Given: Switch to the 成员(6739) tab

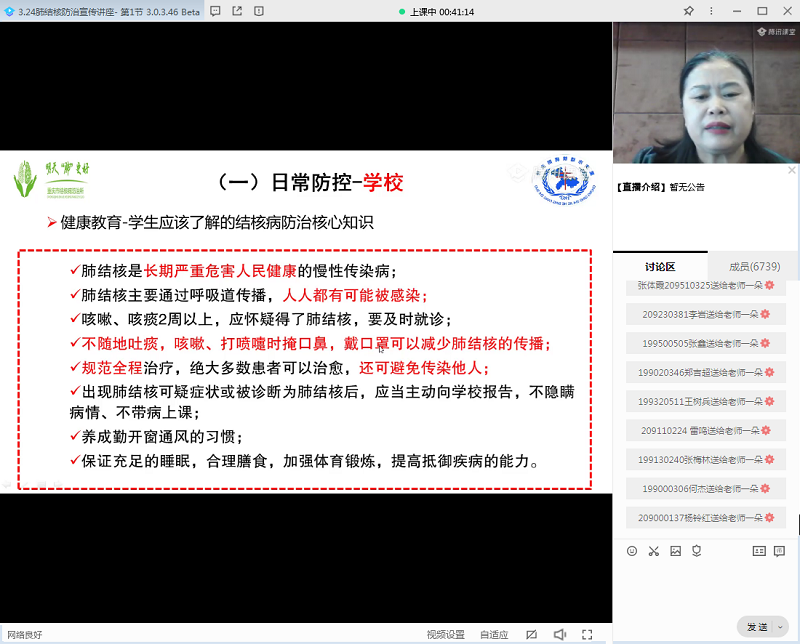Looking at the screenshot, I should point(754,267).
